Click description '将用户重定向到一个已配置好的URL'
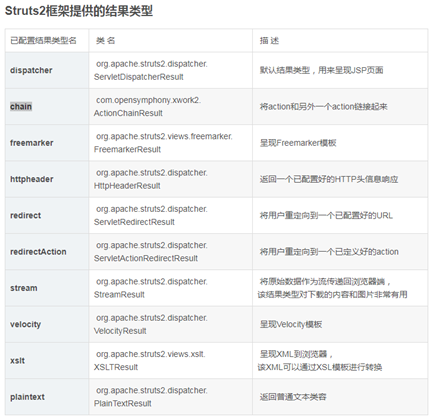 (x=326, y=216)
